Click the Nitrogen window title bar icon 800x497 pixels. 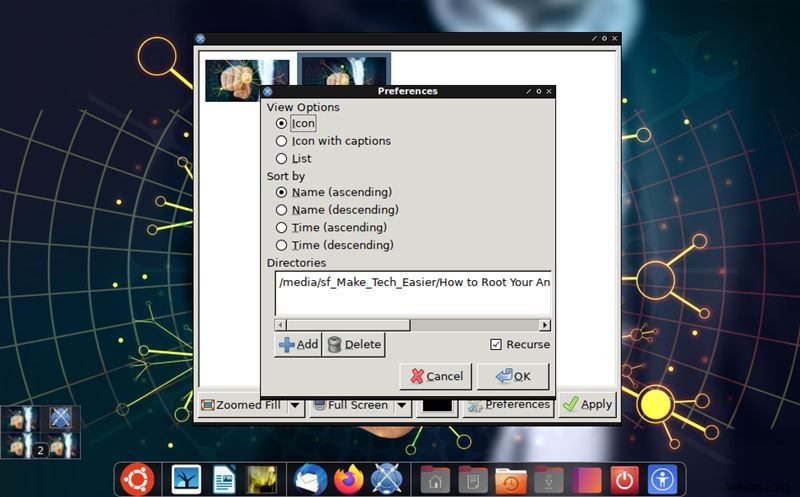201,38
